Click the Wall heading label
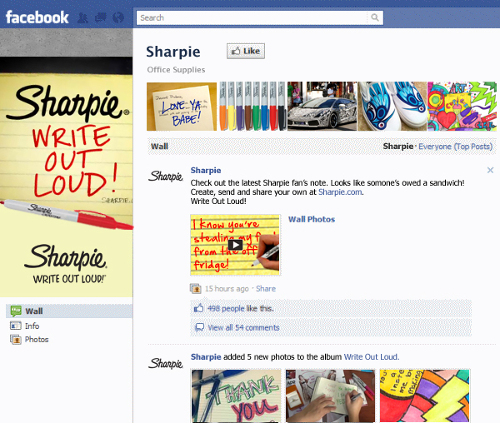Image resolution: width=500 pixels, height=423 pixels. click(159, 146)
